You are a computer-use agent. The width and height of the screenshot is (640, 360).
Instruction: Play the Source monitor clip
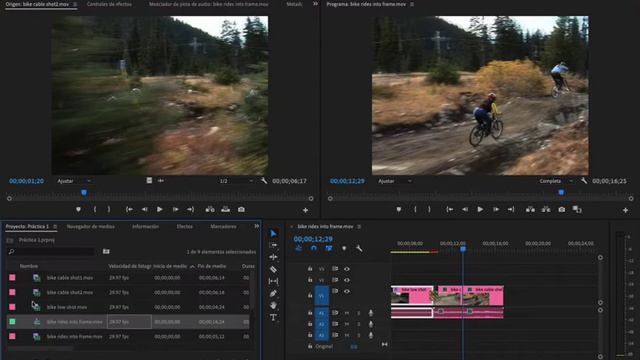(x=160, y=209)
